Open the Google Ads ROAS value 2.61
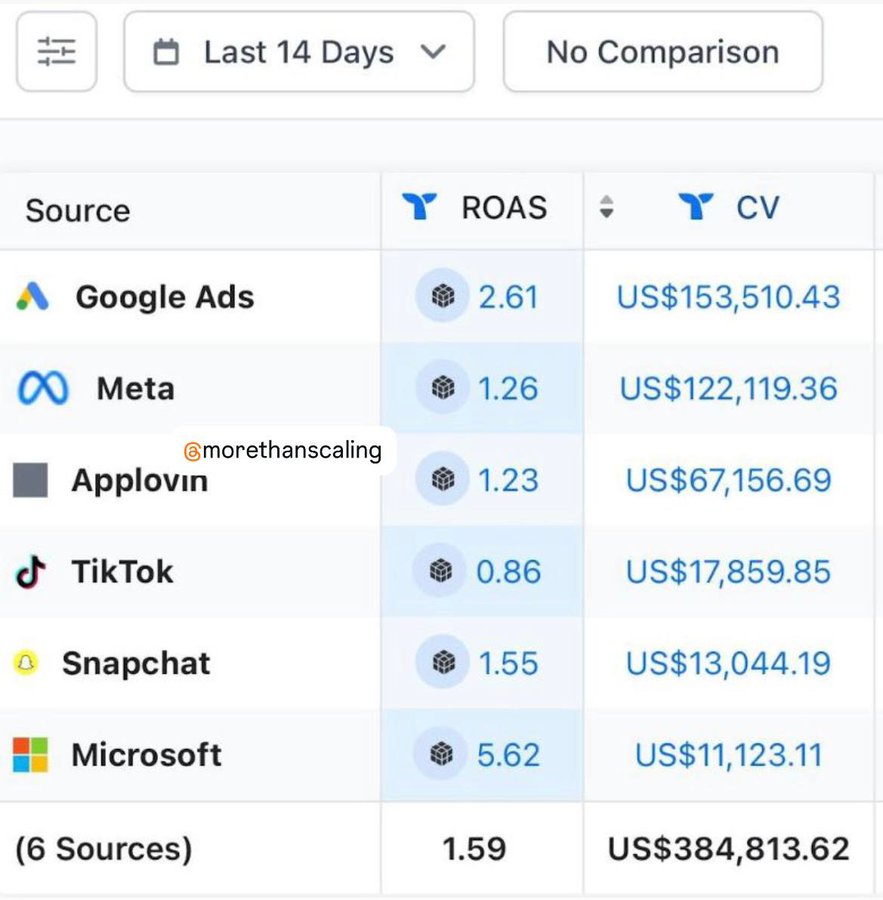 (x=509, y=297)
